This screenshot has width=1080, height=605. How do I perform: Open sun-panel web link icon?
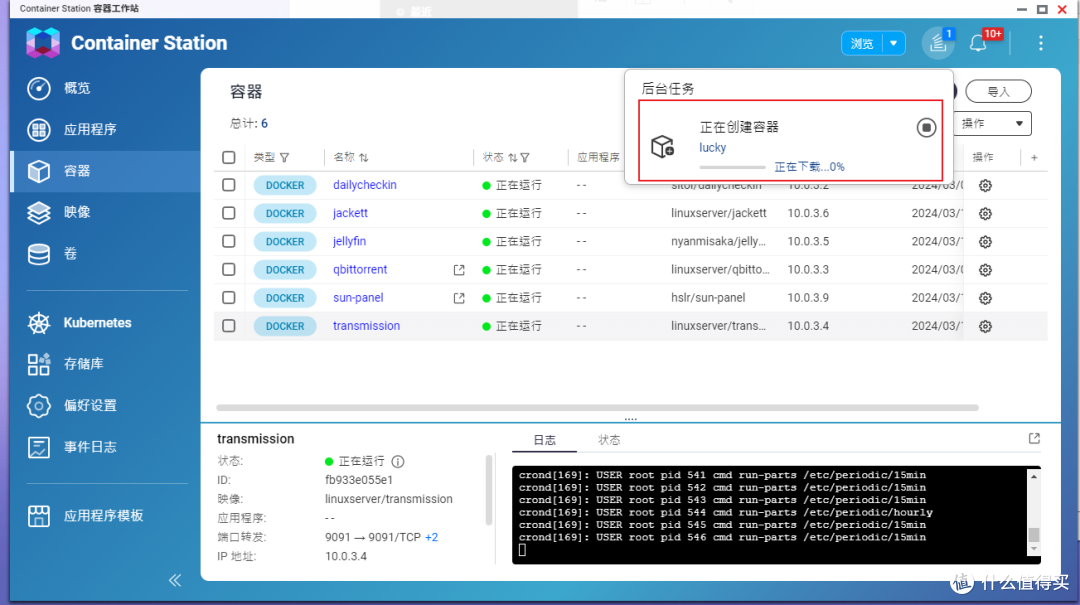point(459,298)
